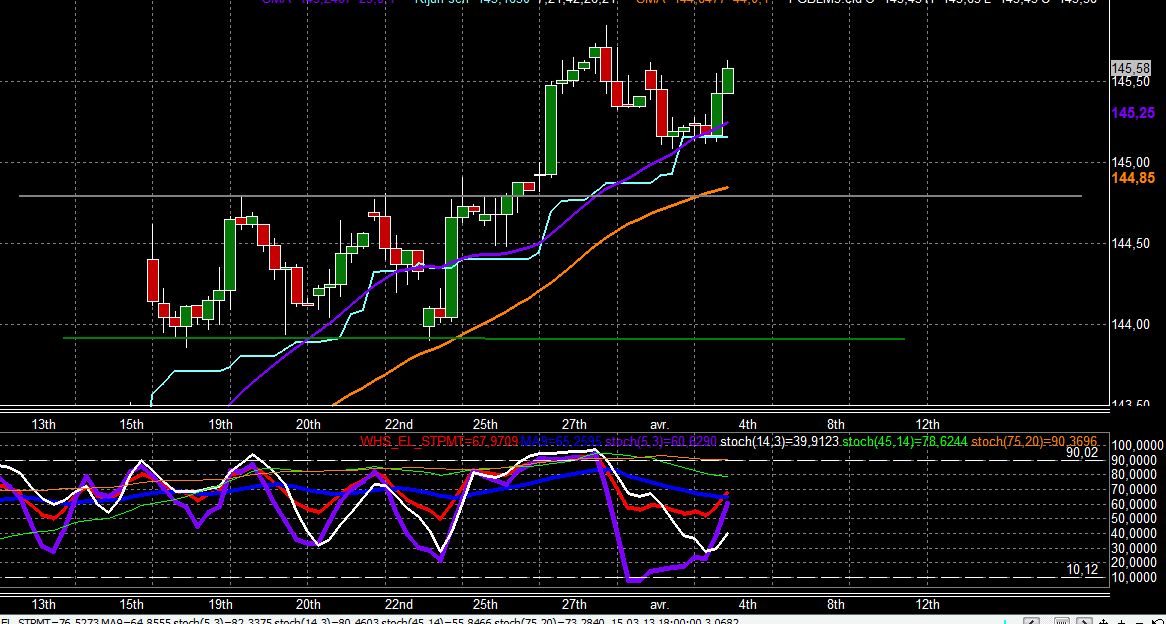Click the 25th date under the indicator panel

485,604
